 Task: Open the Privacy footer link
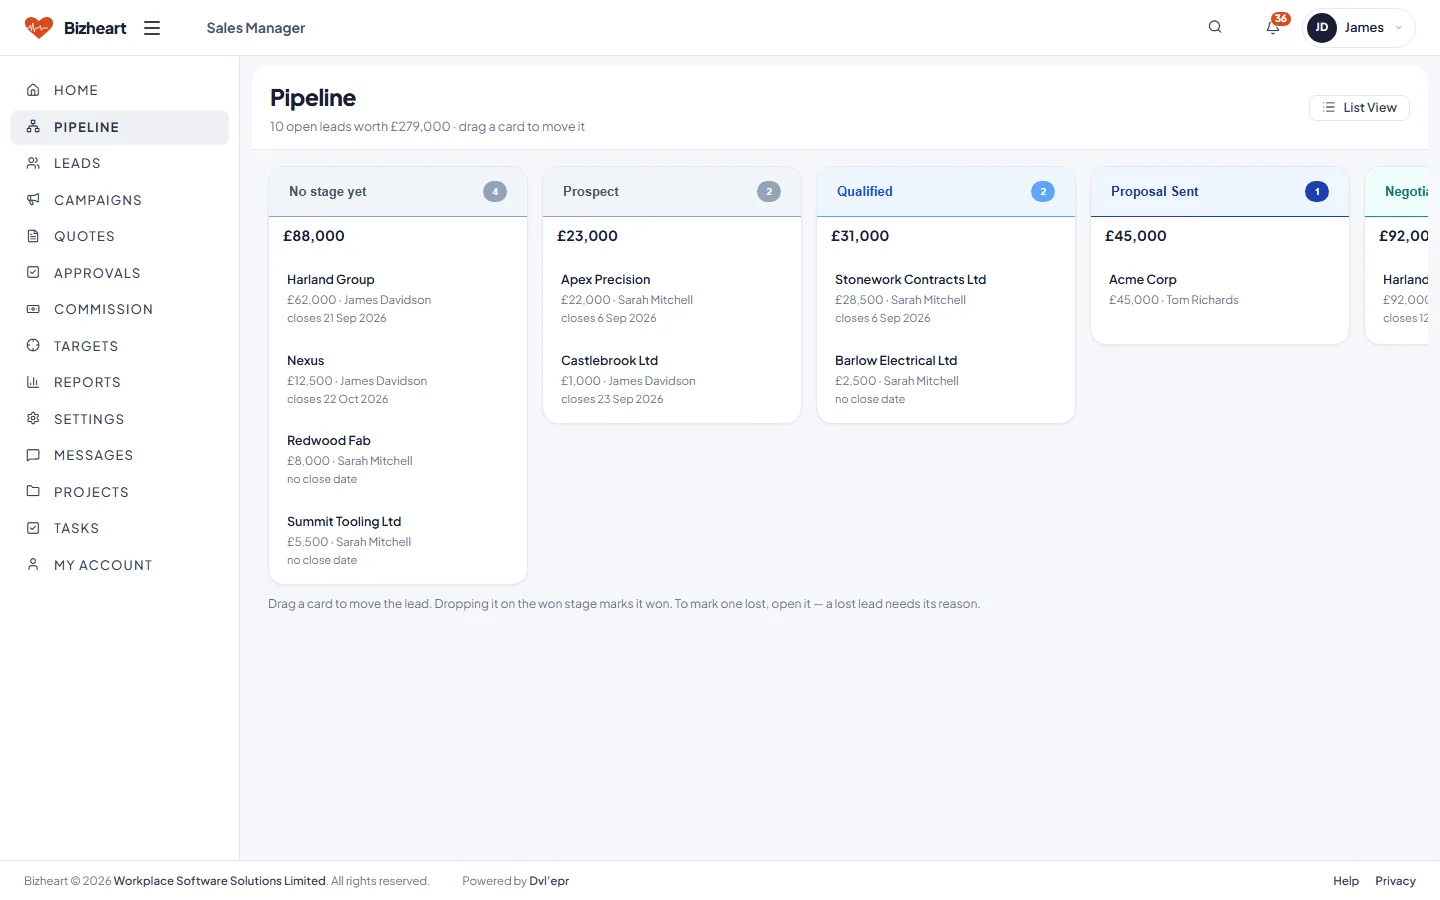coord(1395,881)
